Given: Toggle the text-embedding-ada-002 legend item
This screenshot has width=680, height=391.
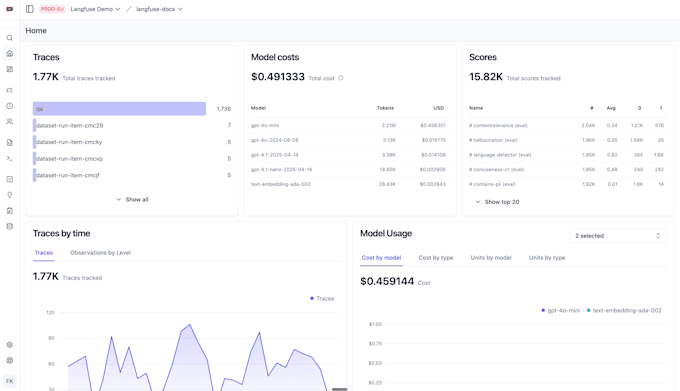Looking at the screenshot, I should click(624, 310).
